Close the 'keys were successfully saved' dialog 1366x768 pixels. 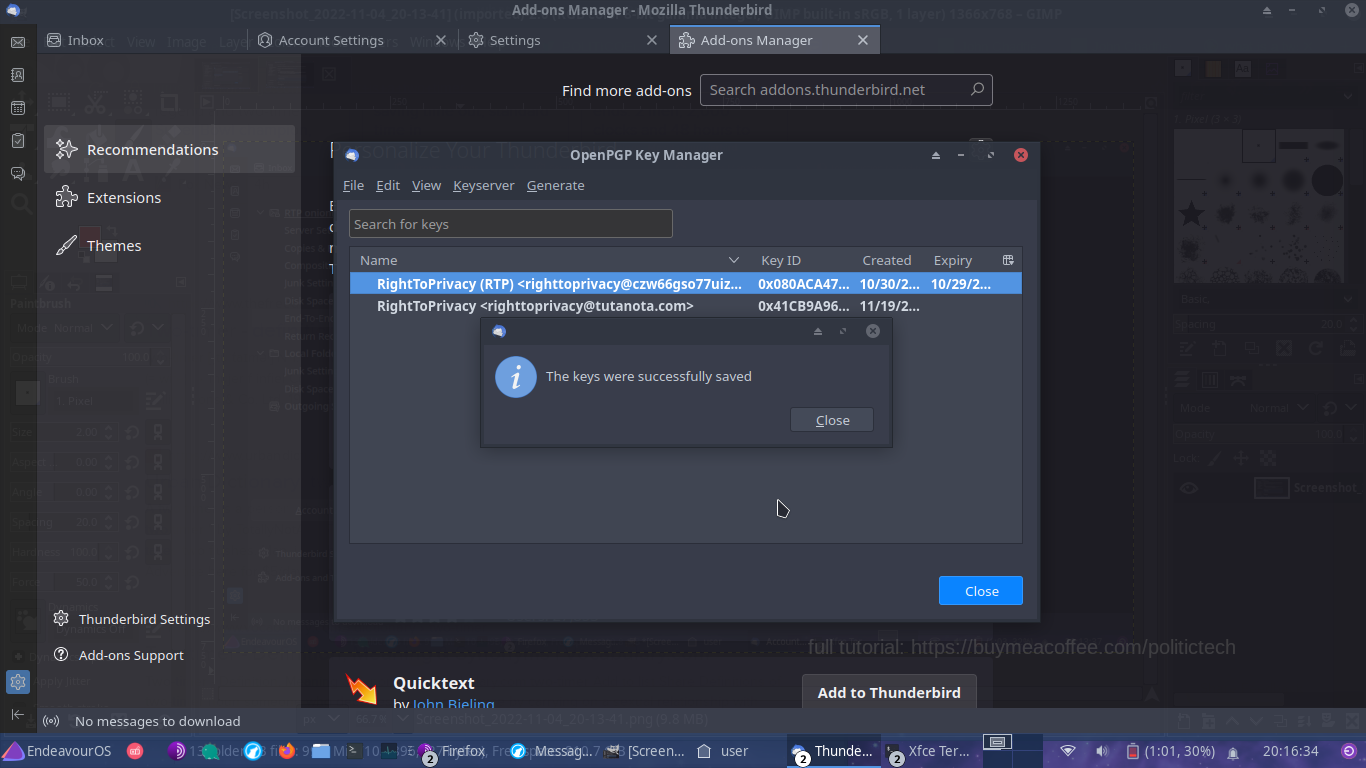(832, 420)
